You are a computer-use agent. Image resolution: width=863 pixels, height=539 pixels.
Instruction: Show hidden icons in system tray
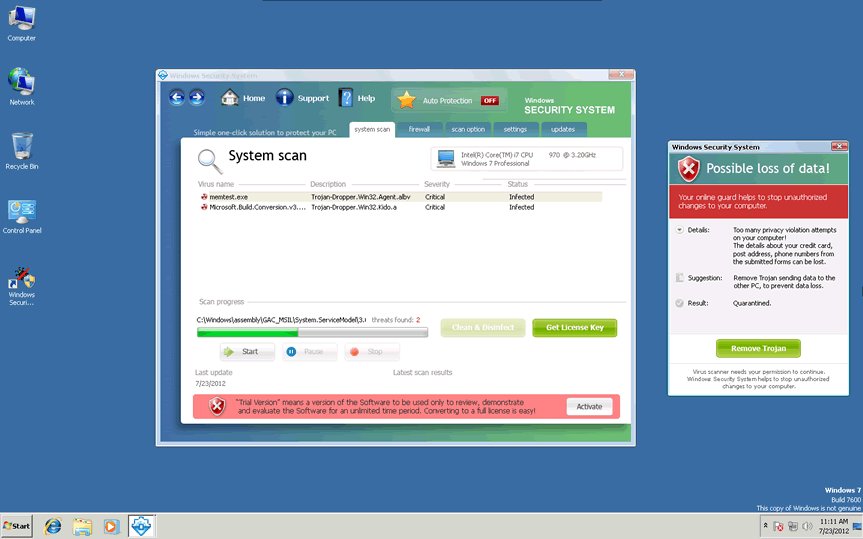pos(765,525)
